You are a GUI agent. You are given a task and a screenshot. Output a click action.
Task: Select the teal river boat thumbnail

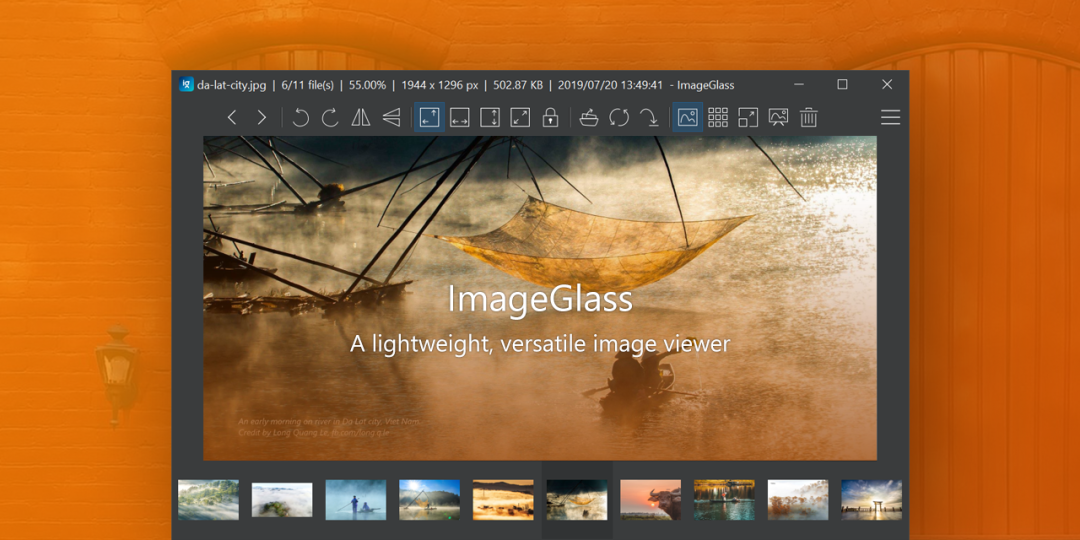point(725,500)
